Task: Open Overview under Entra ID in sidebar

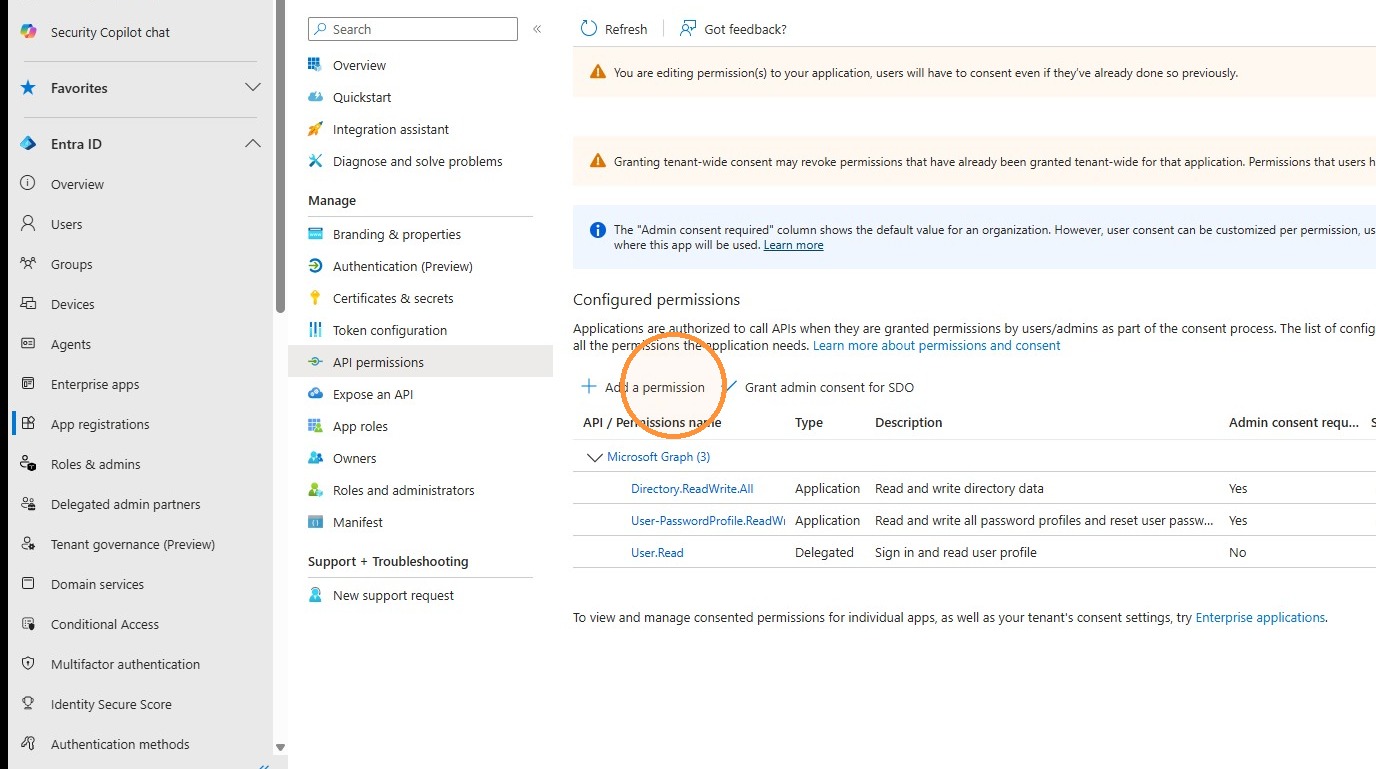Action: (x=77, y=184)
